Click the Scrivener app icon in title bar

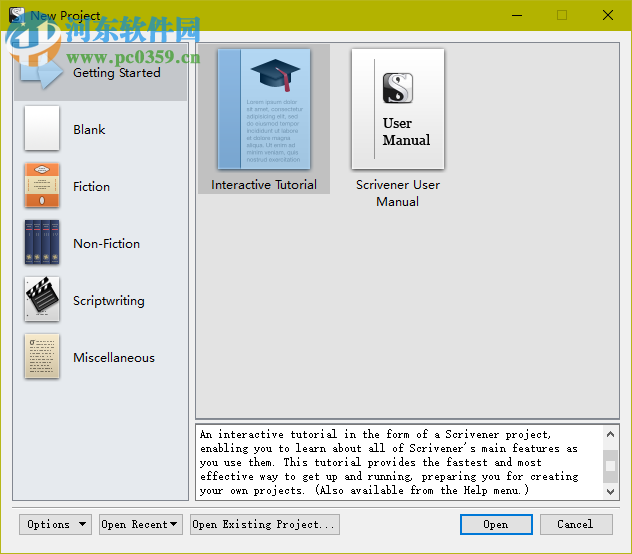click(x=17, y=15)
